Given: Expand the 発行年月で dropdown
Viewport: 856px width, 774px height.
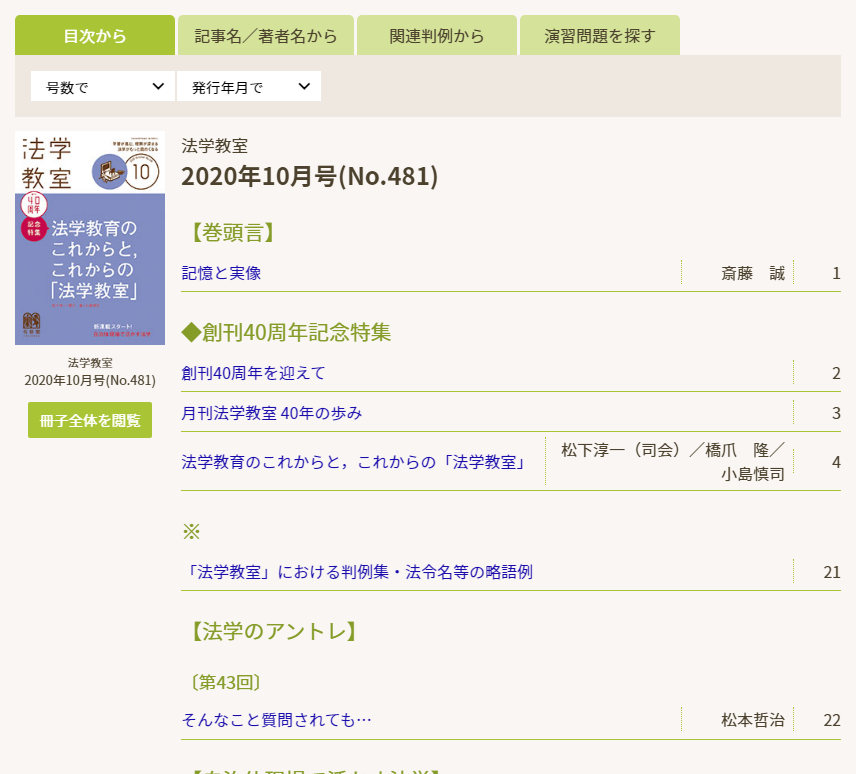Looking at the screenshot, I should (249, 86).
